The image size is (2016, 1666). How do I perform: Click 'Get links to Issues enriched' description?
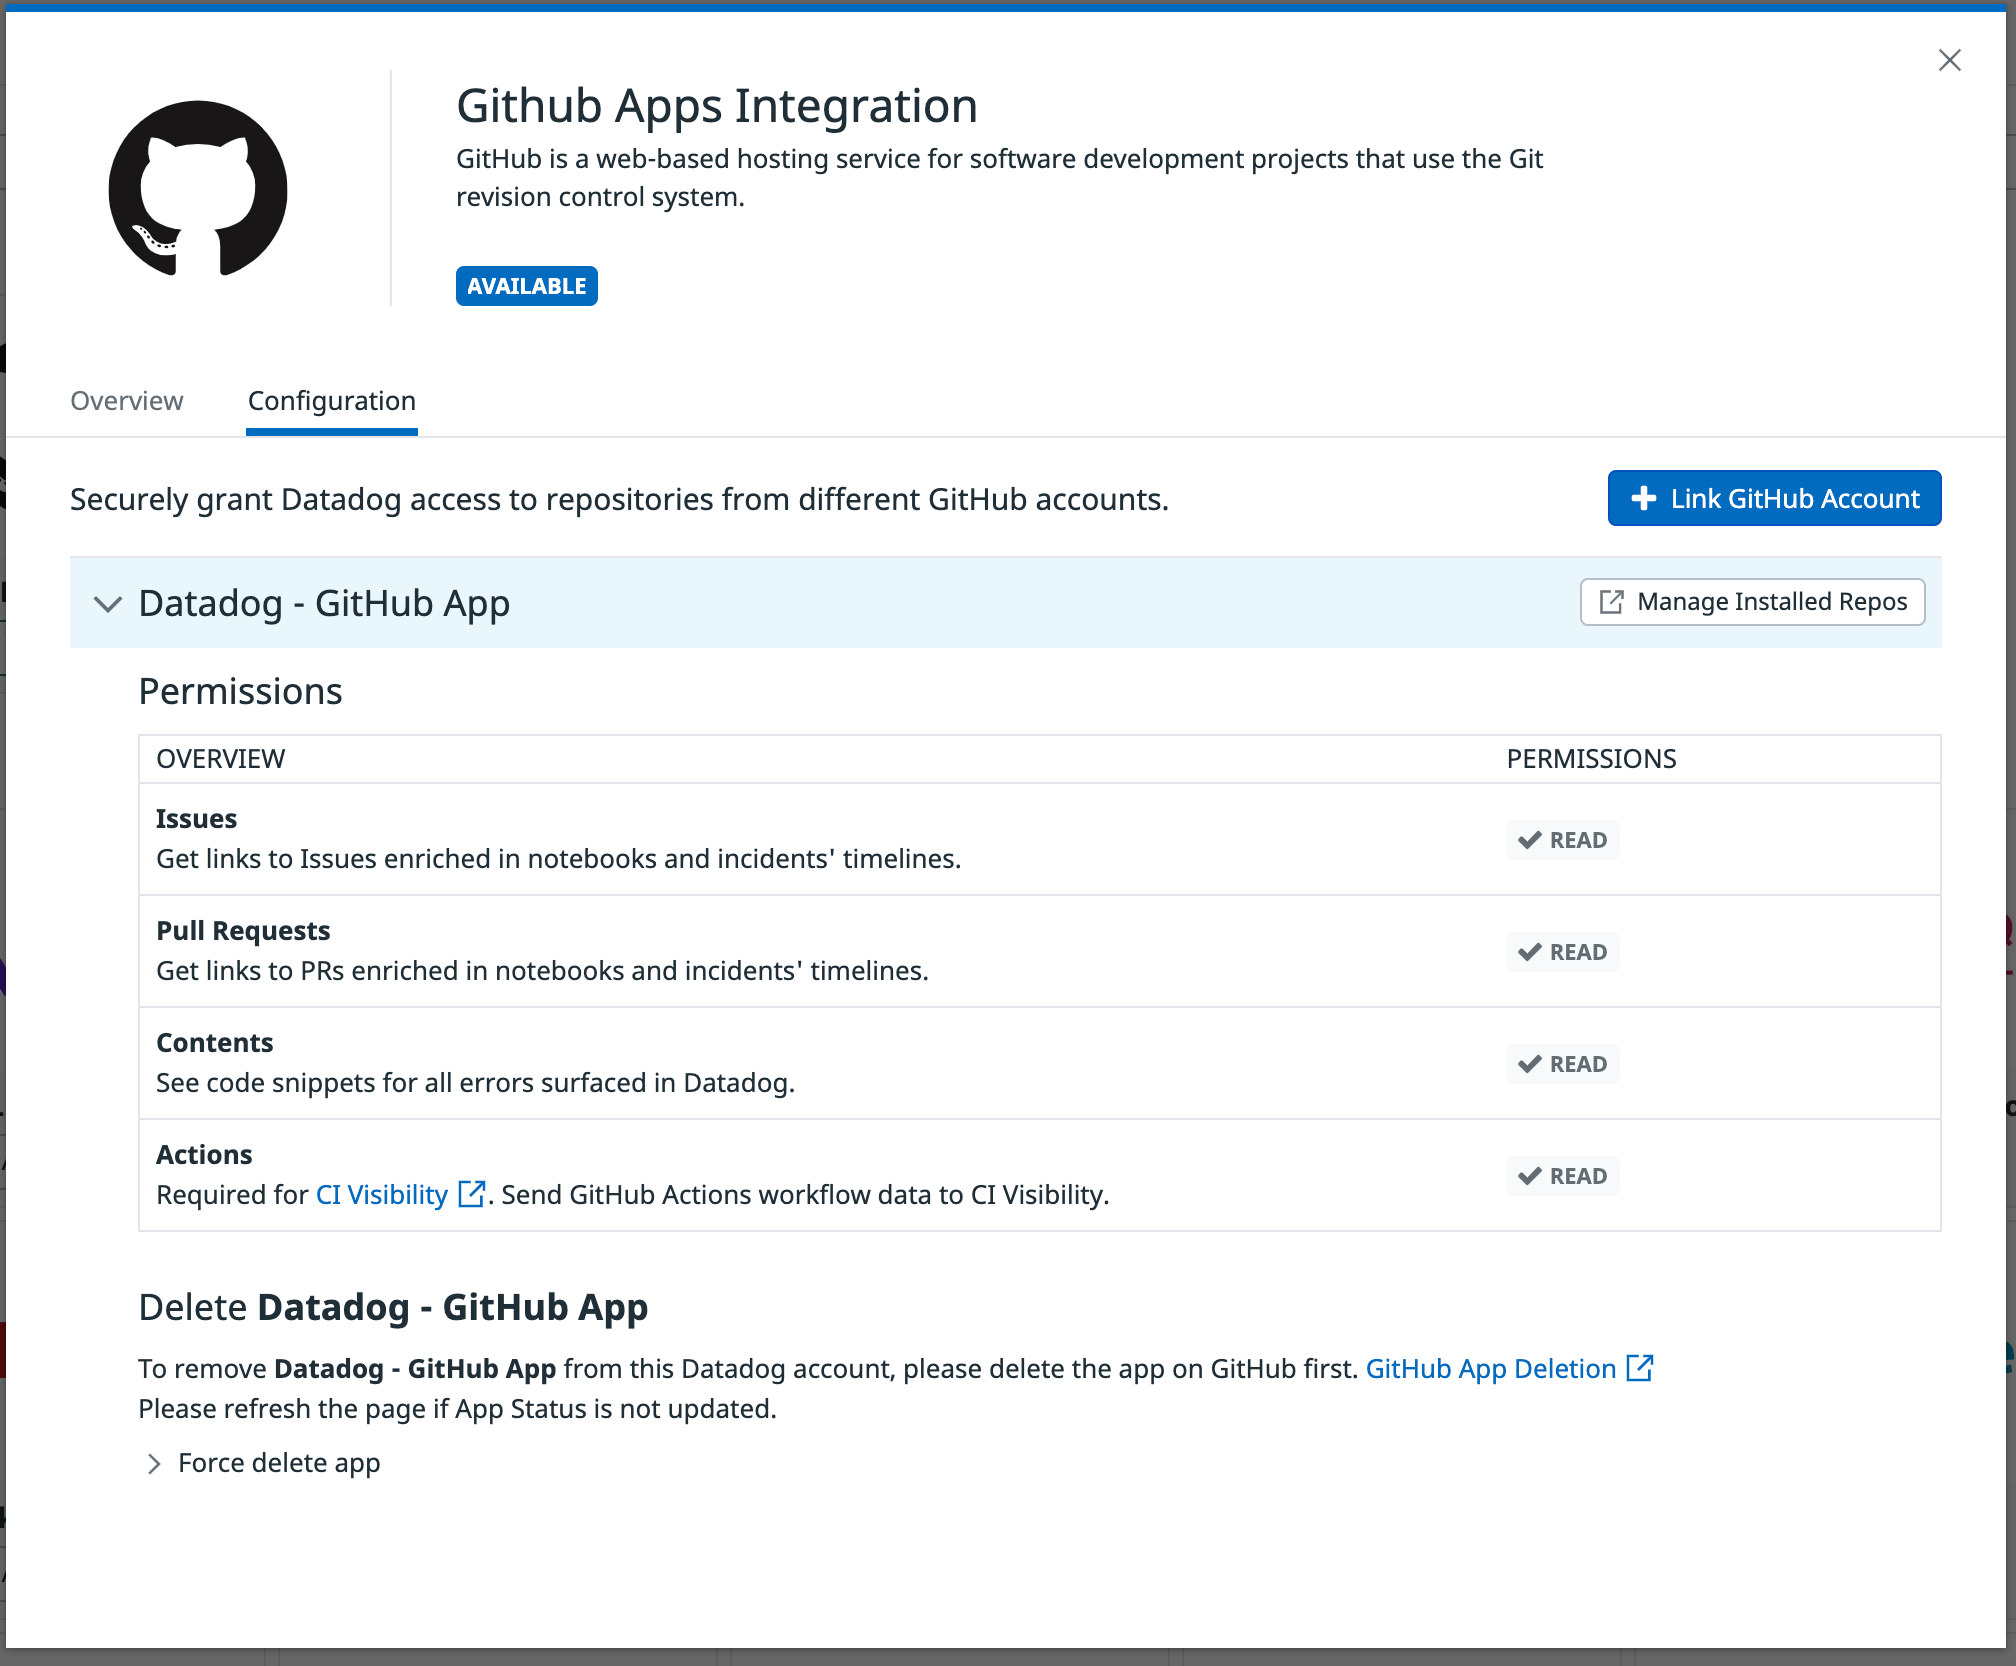pos(558,859)
